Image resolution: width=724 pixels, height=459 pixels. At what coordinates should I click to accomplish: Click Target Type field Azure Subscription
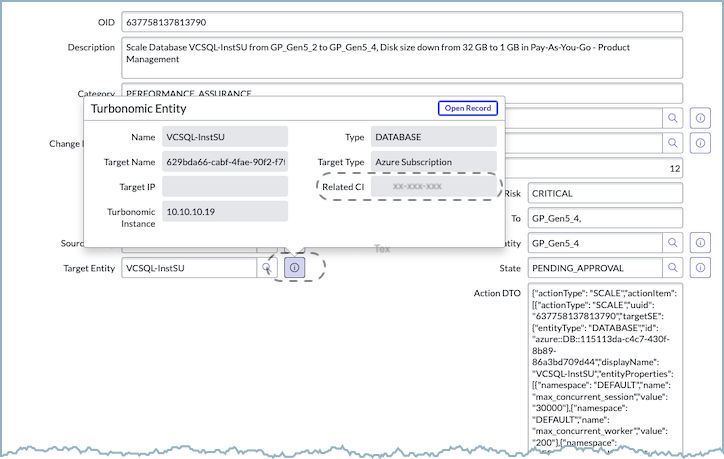pos(434,162)
